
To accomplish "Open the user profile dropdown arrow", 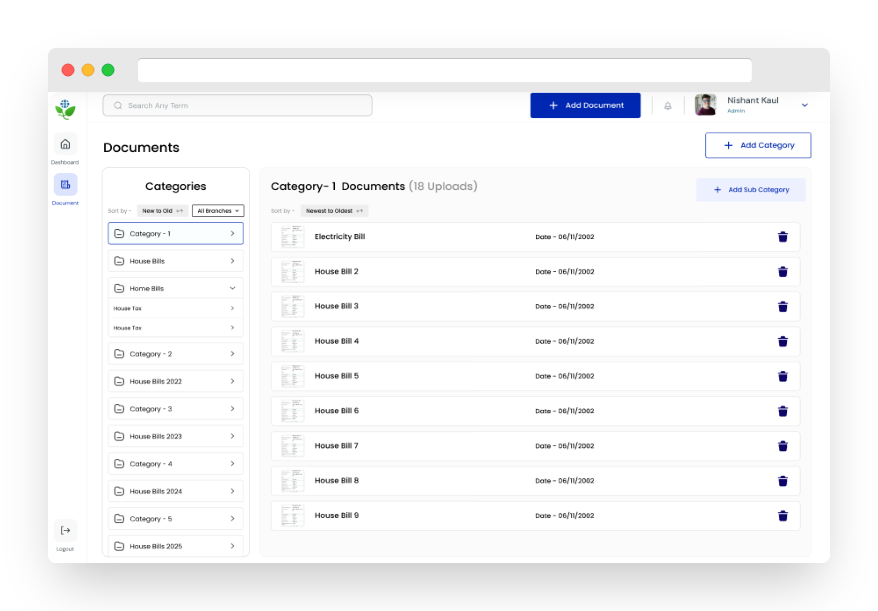I will point(804,105).
